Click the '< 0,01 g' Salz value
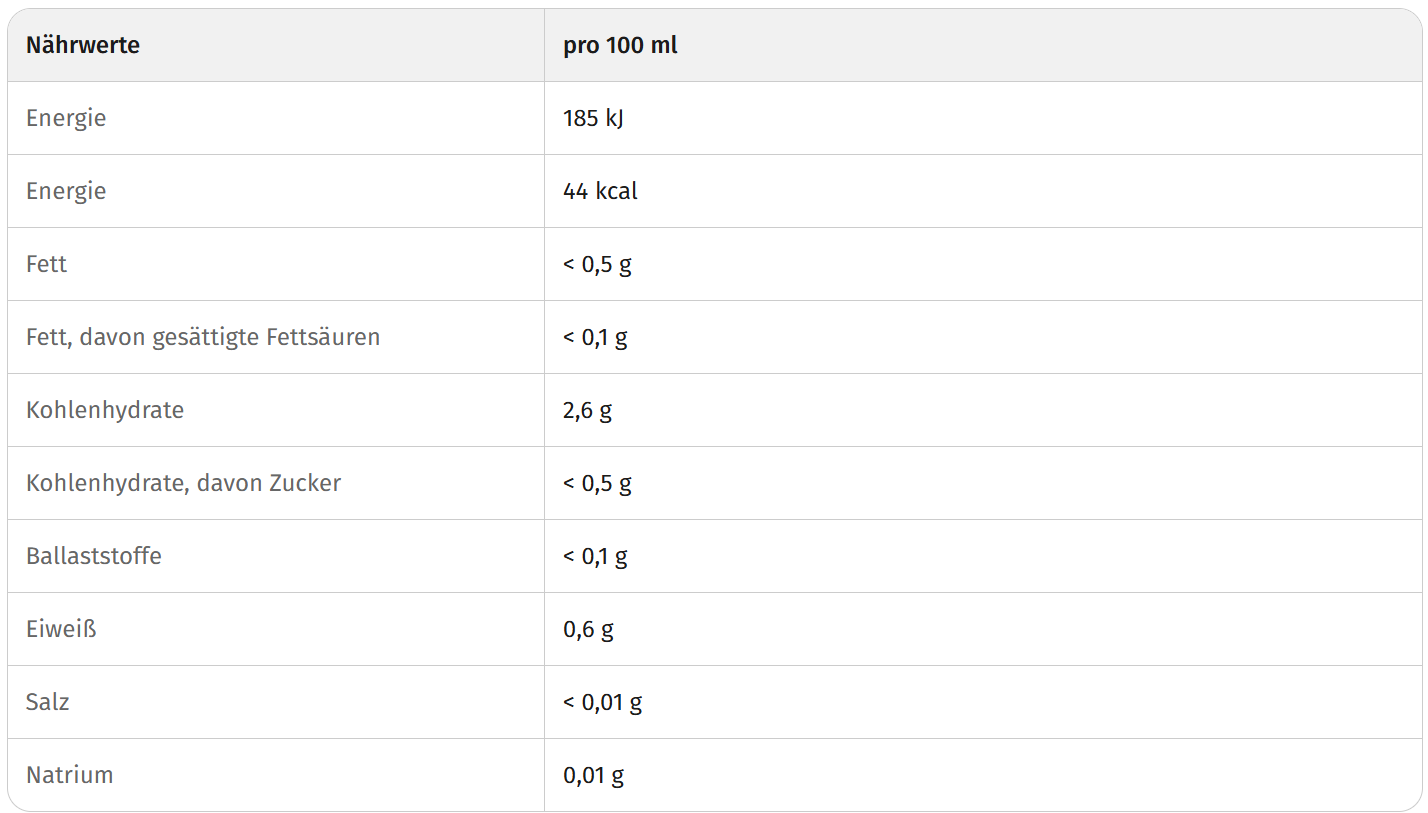The image size is (1428, 813). tap(602, 702)
